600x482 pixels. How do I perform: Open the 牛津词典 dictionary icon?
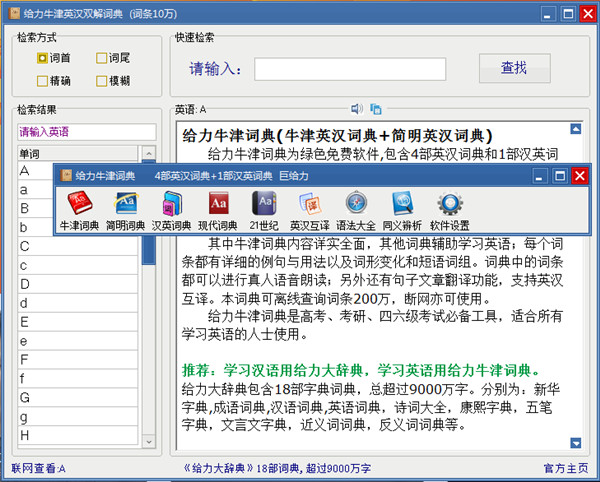coord(79,211)
